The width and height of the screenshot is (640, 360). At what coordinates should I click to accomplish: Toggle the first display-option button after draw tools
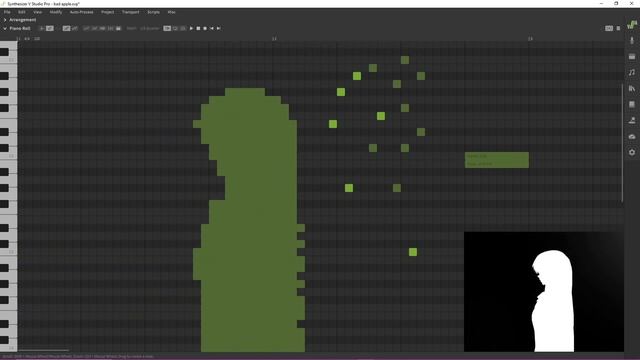coord(86,28)
